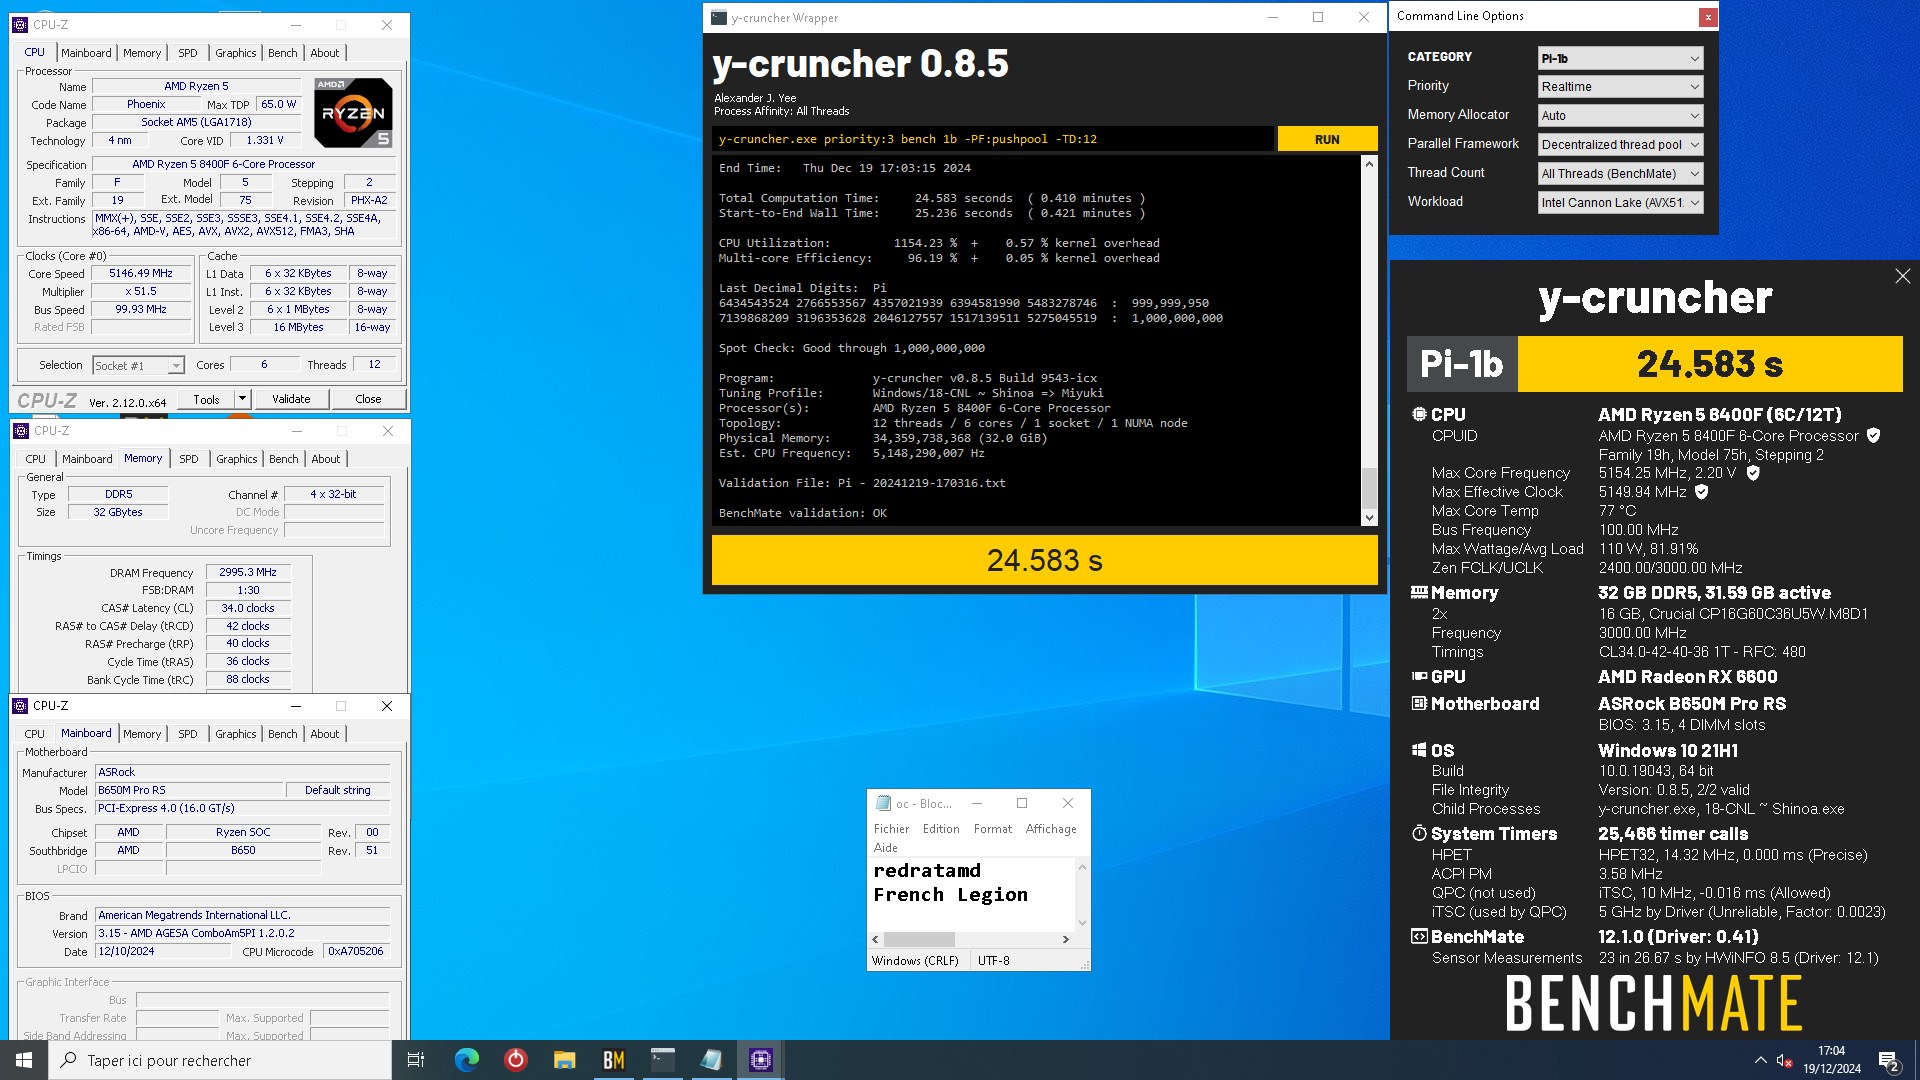This screenshot has width=1920, height=1080.
Task: Open the Category dropdown (Pi-1b)
Action: [x=1620, y=58]
